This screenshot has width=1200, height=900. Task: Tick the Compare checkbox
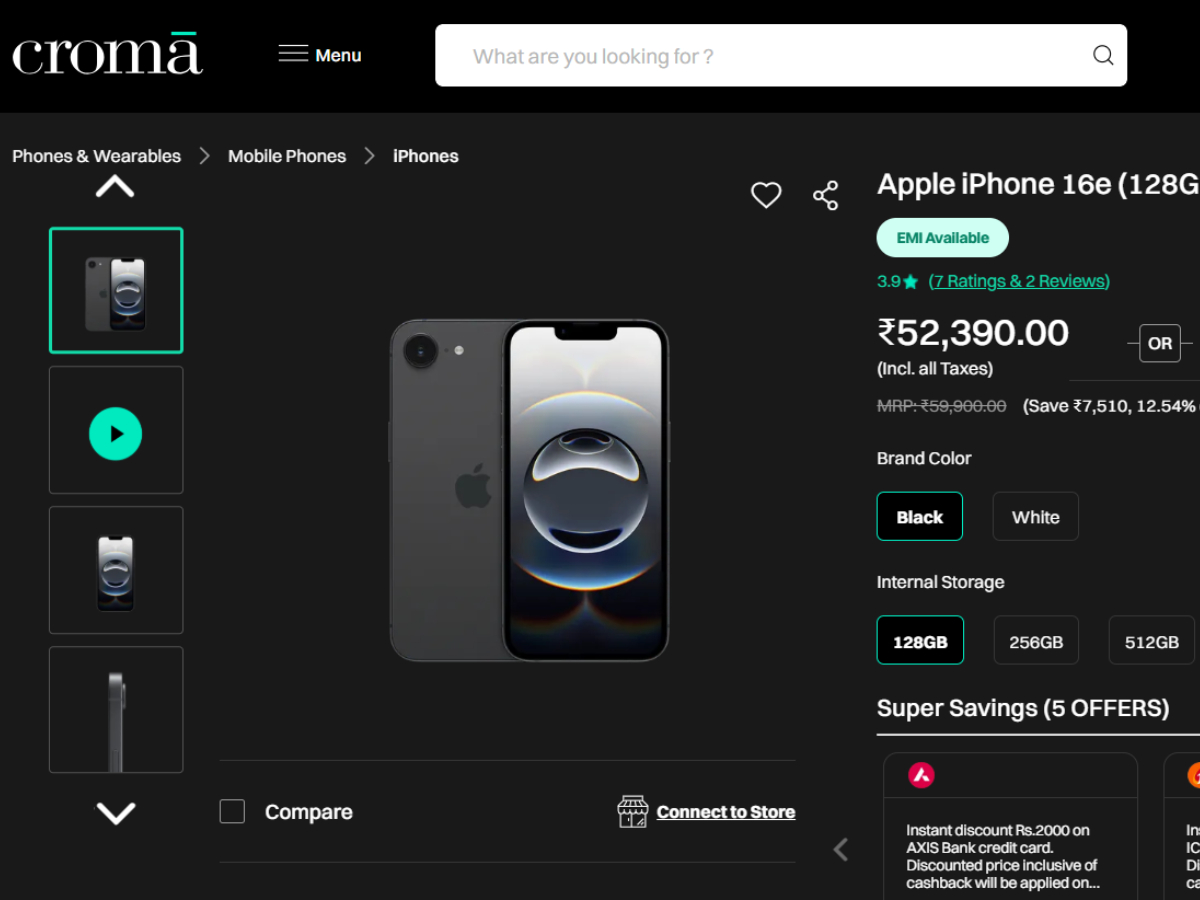click(232, 811)
